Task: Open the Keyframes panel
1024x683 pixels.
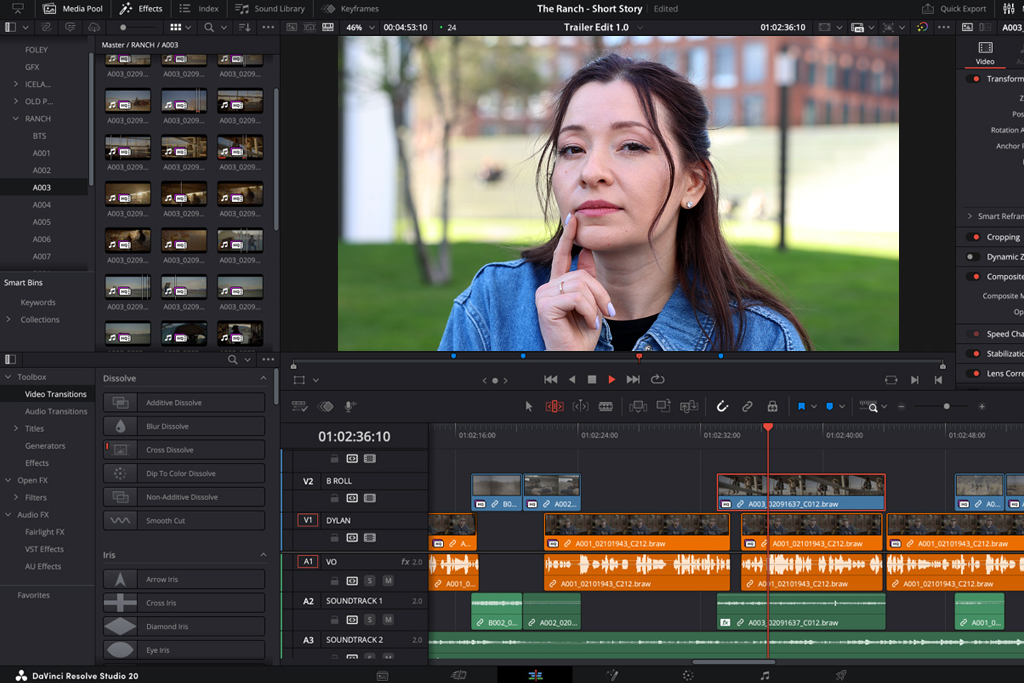Action: pos(351,8)
